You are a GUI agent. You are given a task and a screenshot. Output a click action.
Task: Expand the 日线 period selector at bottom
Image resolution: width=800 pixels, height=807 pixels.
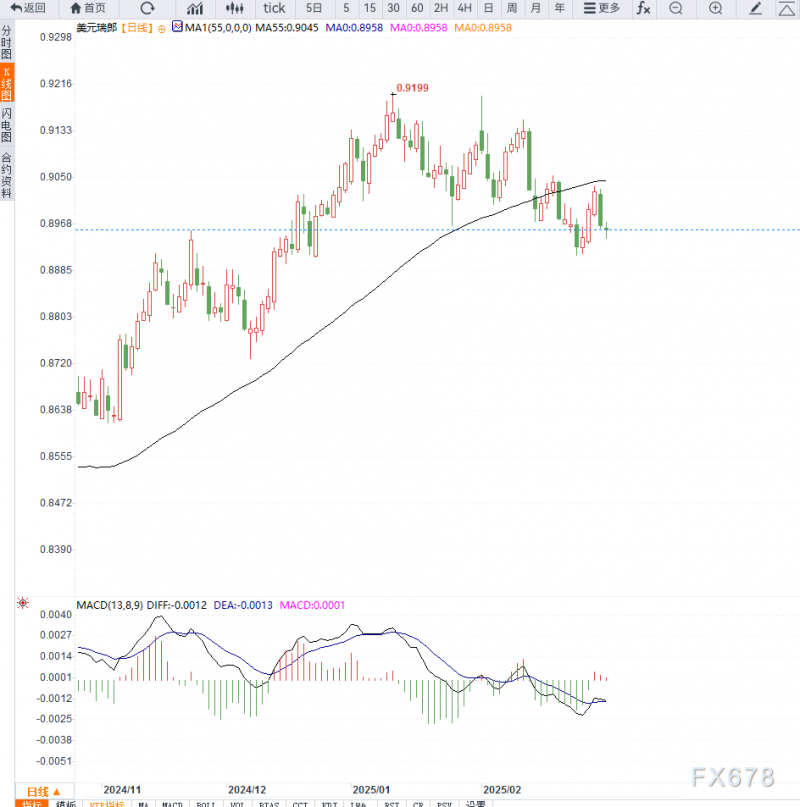44,792
